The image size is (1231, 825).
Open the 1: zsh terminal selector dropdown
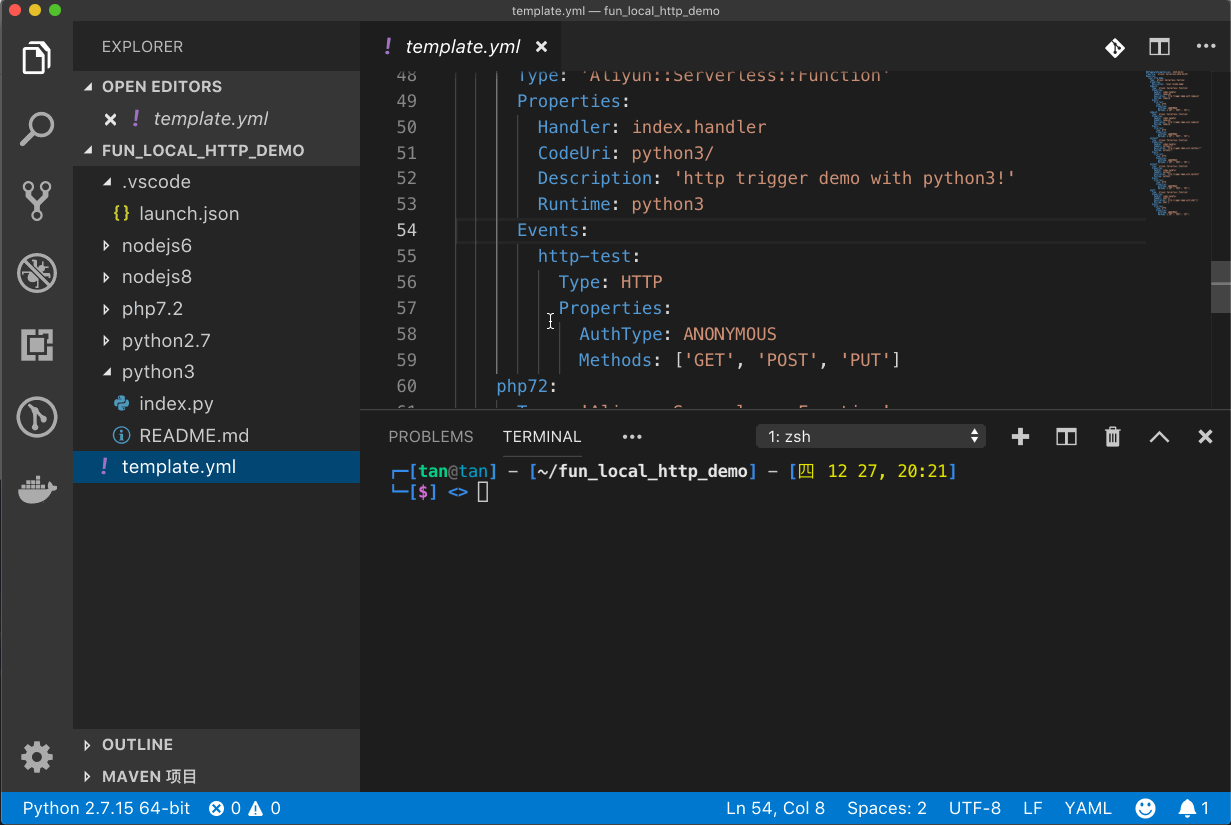pyautogui.click(x=871, y=436)
